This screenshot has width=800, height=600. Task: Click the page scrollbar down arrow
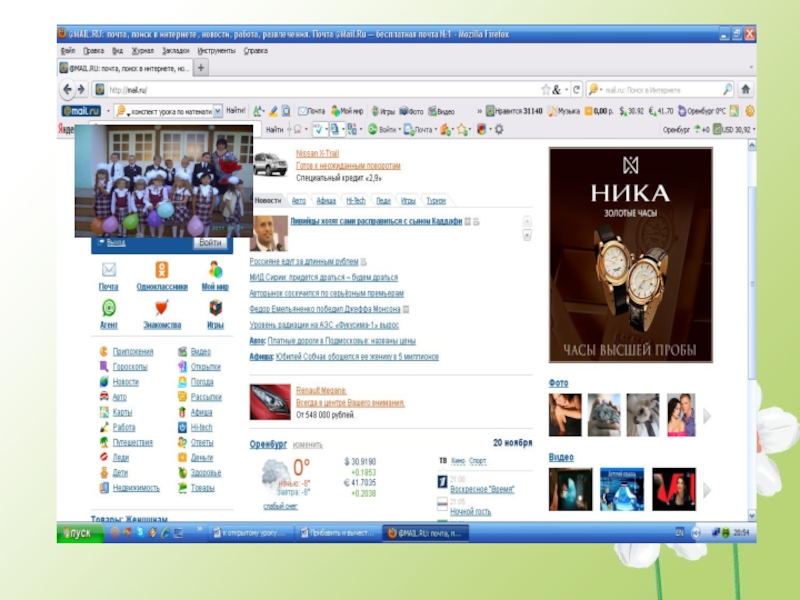point(751,515)
